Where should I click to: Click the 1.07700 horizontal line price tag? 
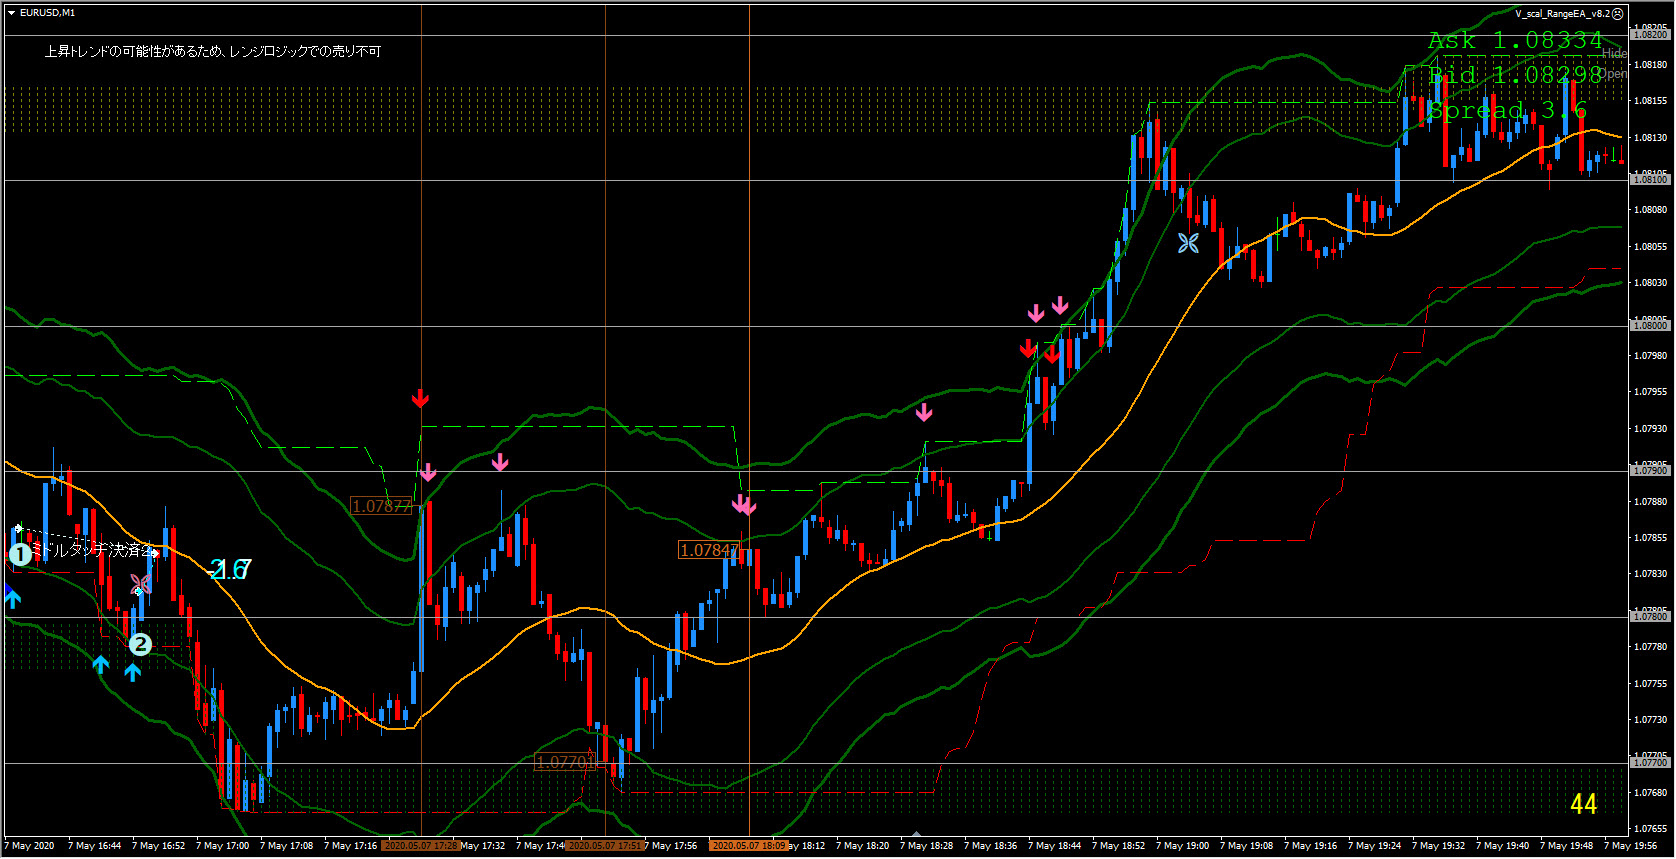pos(1650,763)
